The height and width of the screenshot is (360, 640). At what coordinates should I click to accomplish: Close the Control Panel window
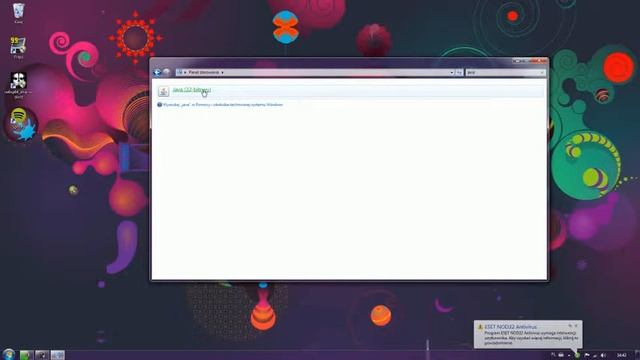(x=539, y=61)
